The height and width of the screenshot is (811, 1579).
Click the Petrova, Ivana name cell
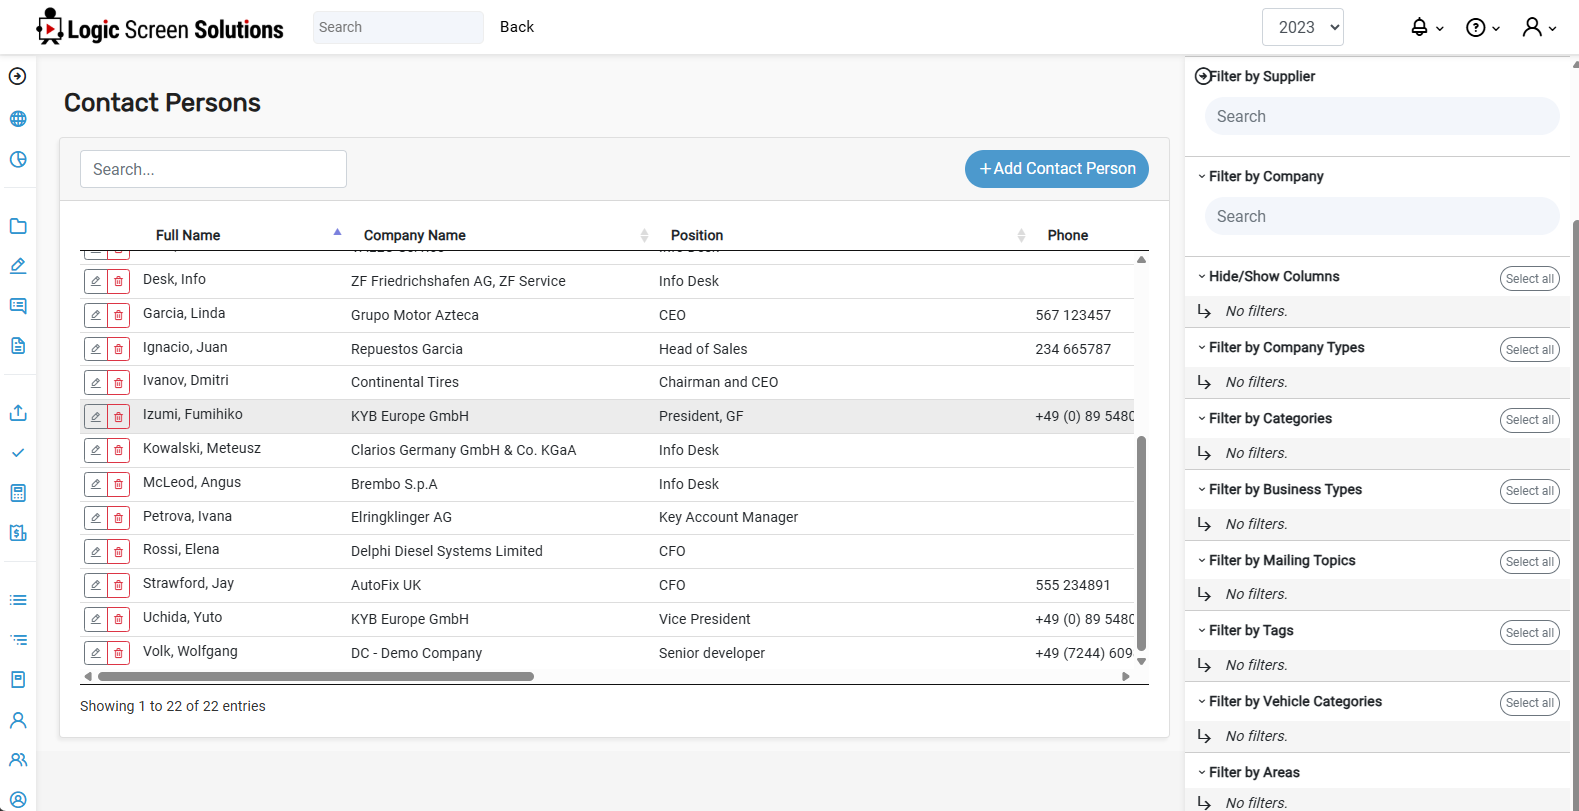tap(187, 516)
